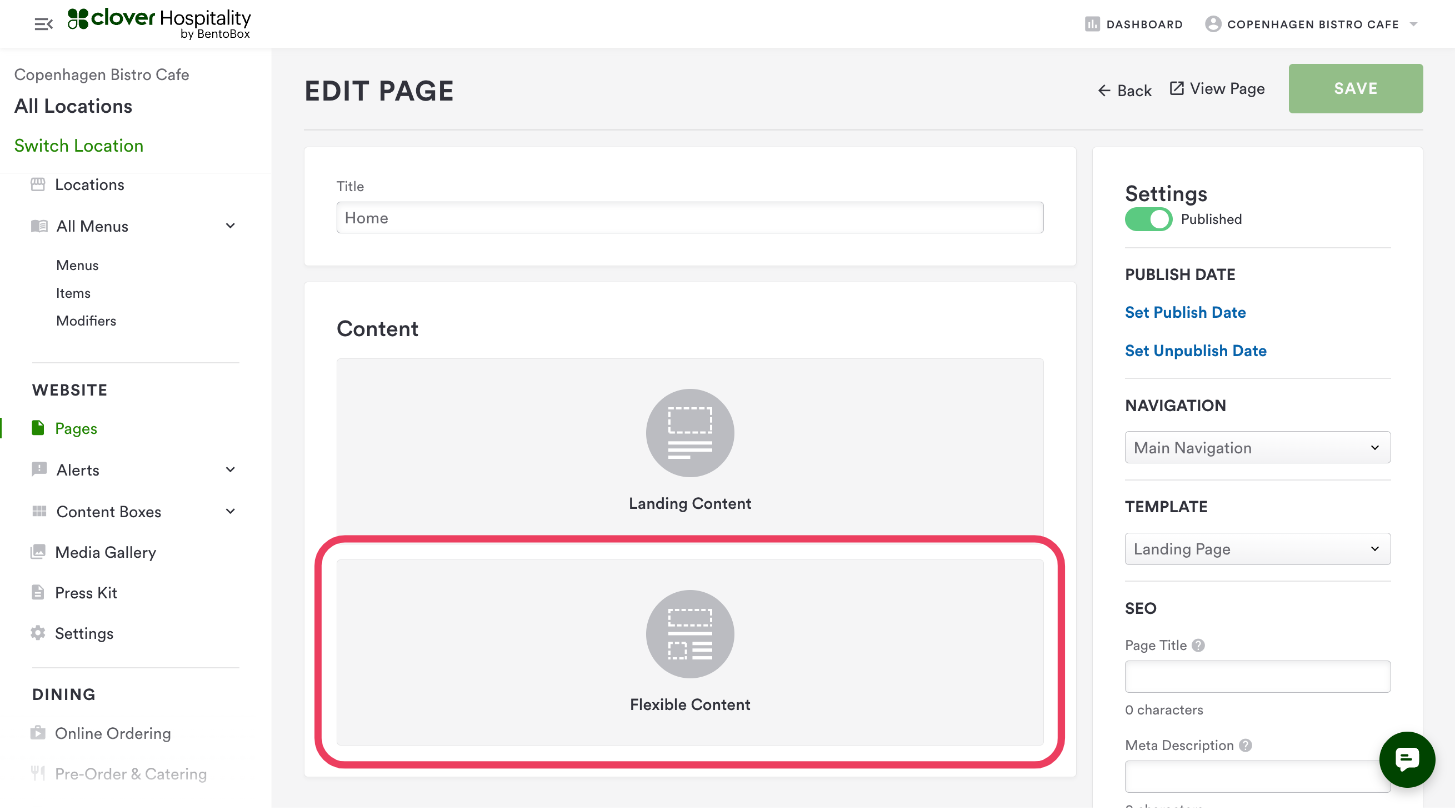Click the Switch Location link
The height and width of the screenshot is (808, 1455).
coord(79,146)
